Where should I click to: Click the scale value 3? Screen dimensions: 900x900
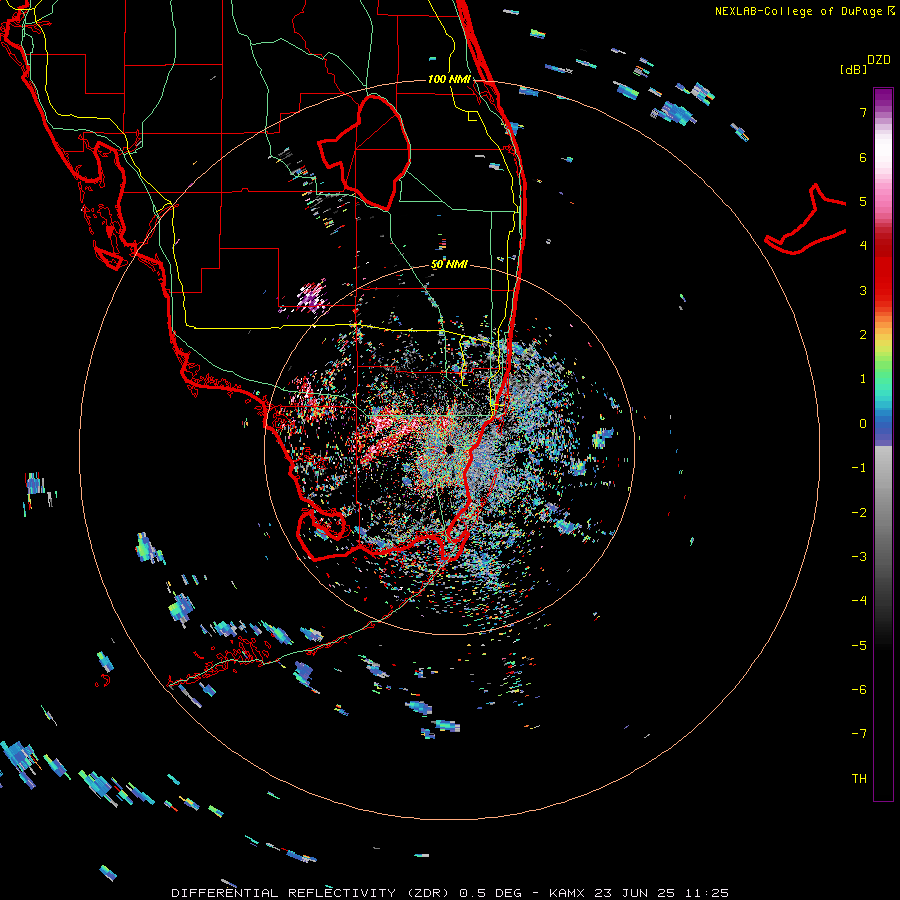tap(863, 290)
